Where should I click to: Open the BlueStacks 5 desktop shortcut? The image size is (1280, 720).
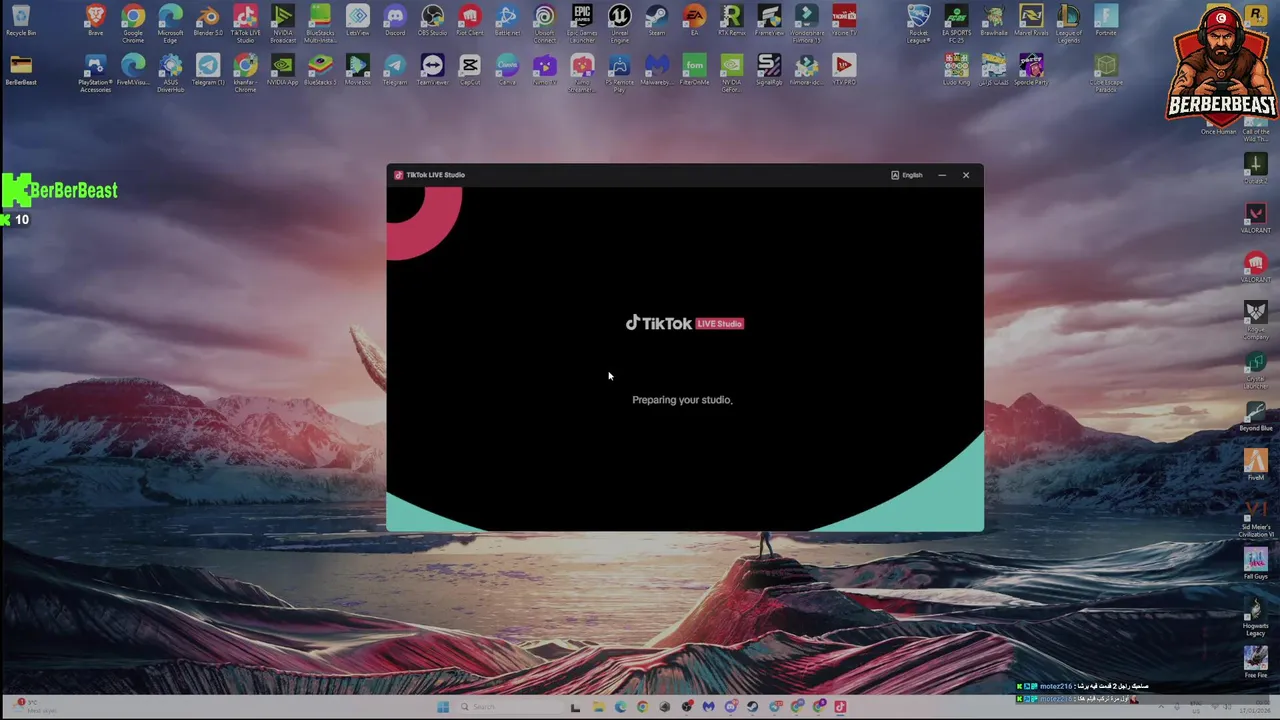(x=320, y=70)
